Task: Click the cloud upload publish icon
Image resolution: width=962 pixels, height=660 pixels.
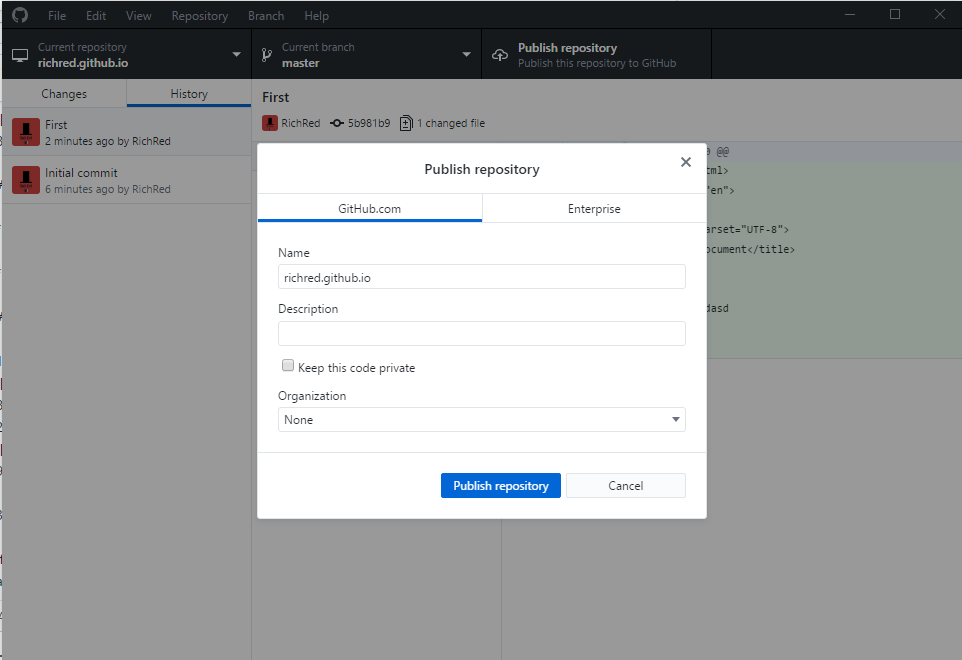Action: (500, 55)
